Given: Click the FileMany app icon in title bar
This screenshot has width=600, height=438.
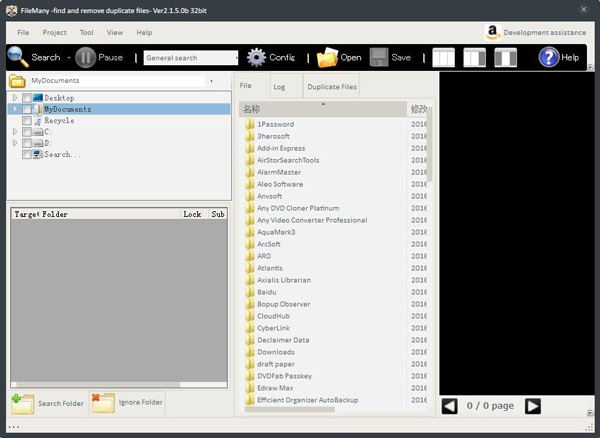Looking at the screenshot, I should [x=12, y=10].
